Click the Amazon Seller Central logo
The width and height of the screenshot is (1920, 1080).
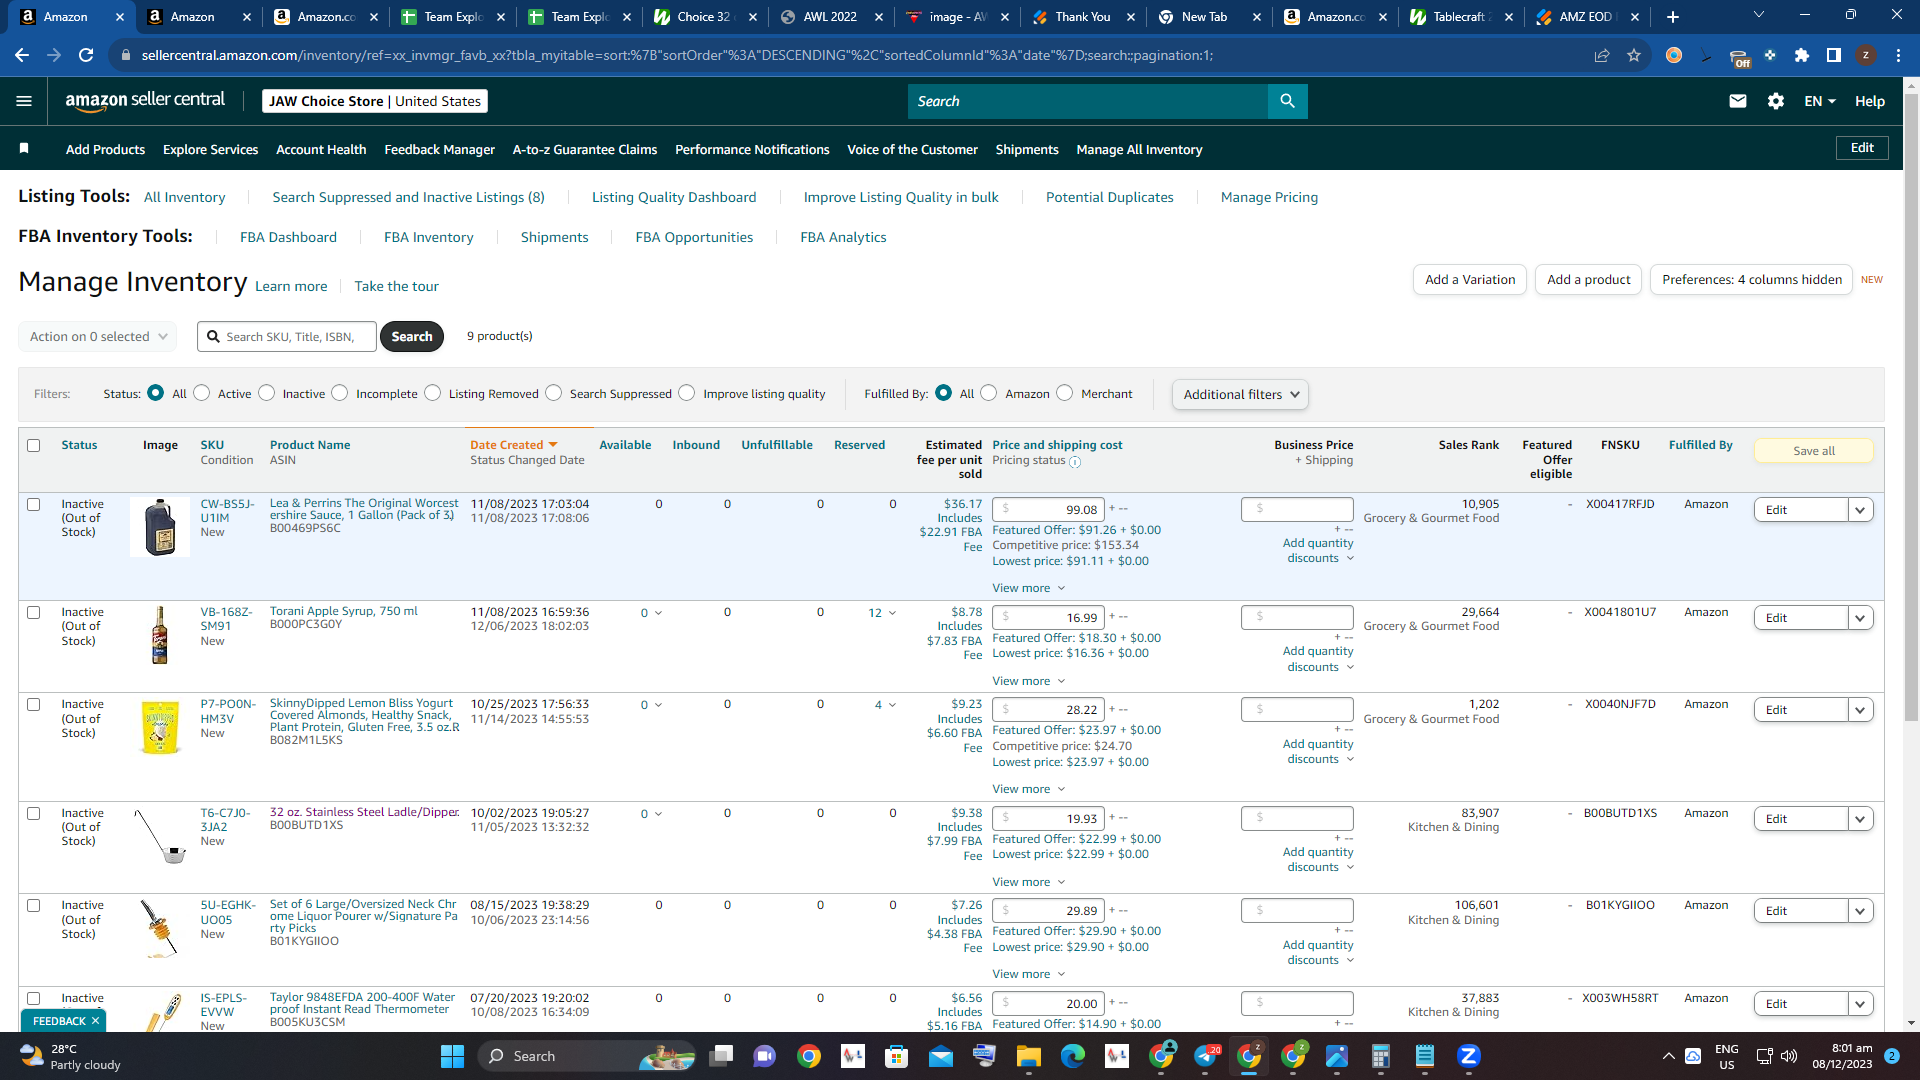tap(145, 100)
